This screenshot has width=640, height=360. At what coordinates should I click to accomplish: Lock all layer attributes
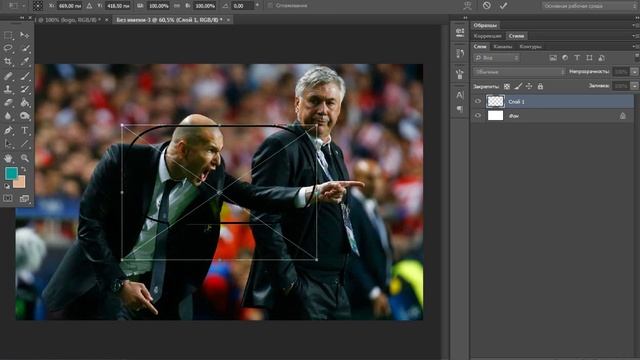point(540,86)
